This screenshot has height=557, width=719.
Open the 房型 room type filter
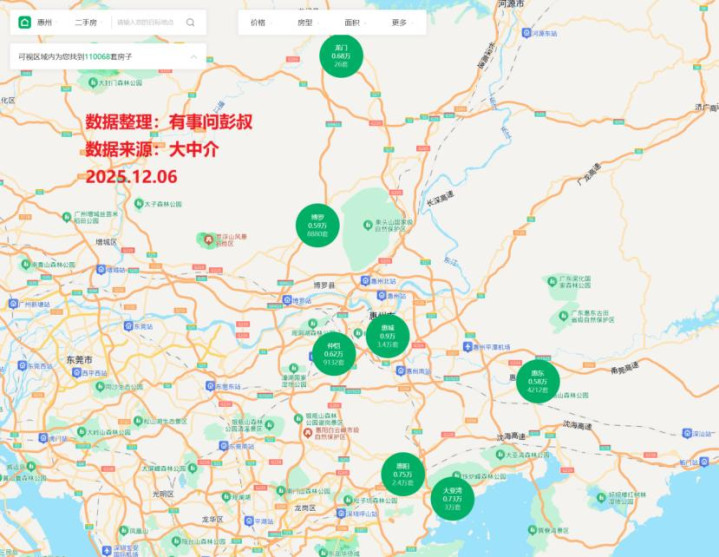pos(307,21)
